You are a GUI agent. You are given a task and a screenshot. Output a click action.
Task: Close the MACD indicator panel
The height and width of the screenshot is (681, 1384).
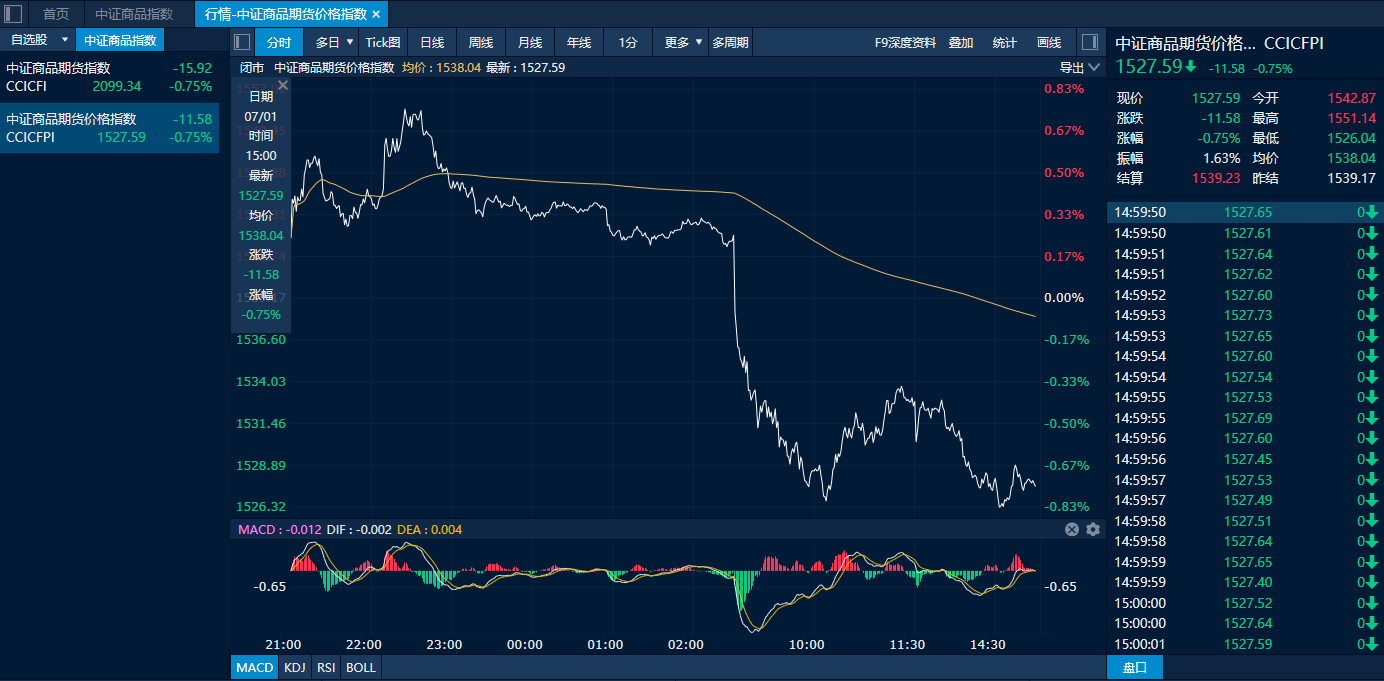tap(1072, 529)
